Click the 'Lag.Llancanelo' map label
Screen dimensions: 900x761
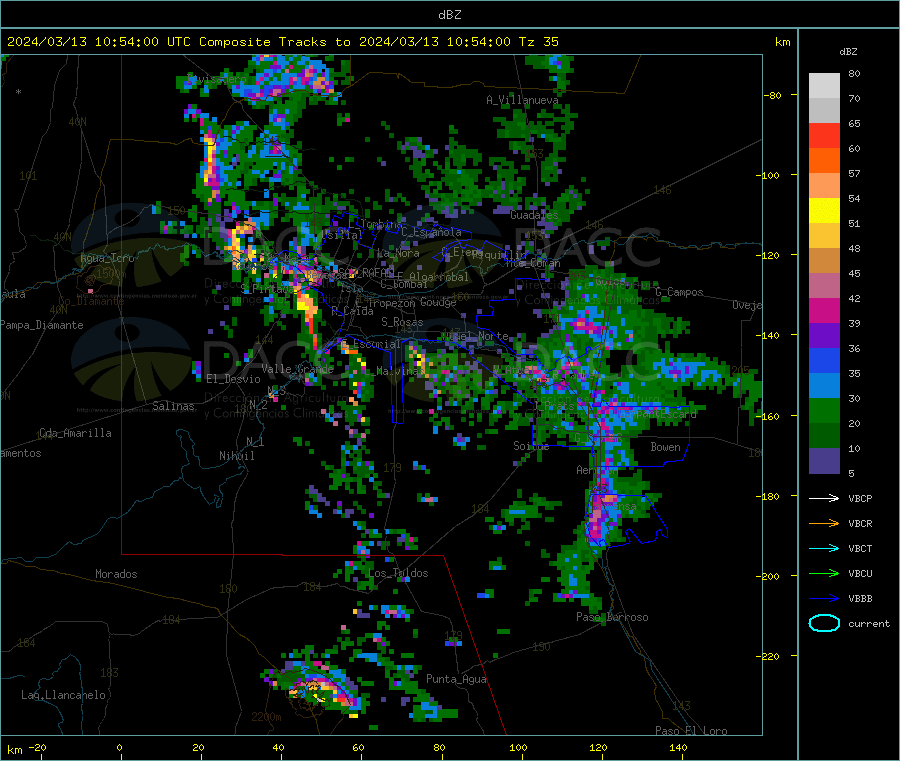click(x=63, y=695)
